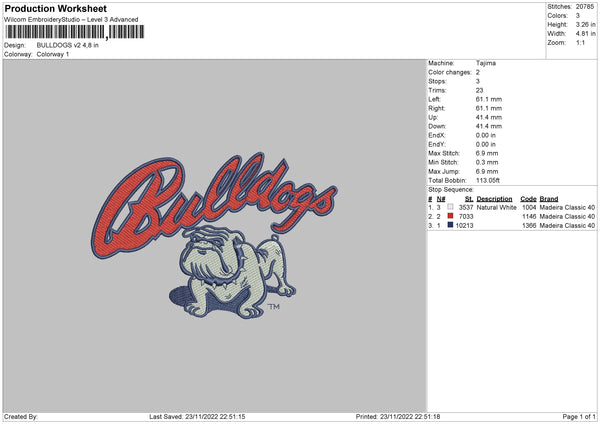This screenshot has width=600, height=424.
Task: Click the Total Bobbin value 113.05ft
Action: coord(488,180)
